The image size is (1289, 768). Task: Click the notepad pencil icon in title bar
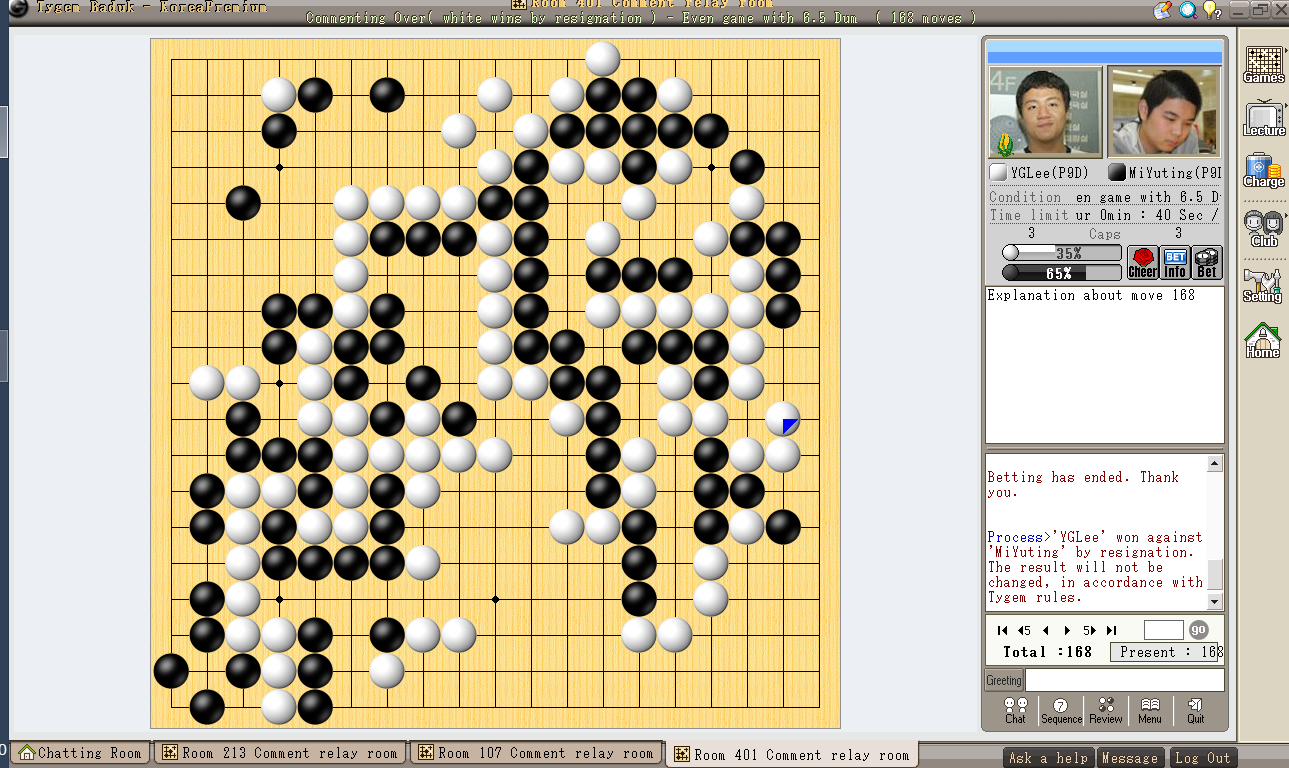pos(1162,10)
